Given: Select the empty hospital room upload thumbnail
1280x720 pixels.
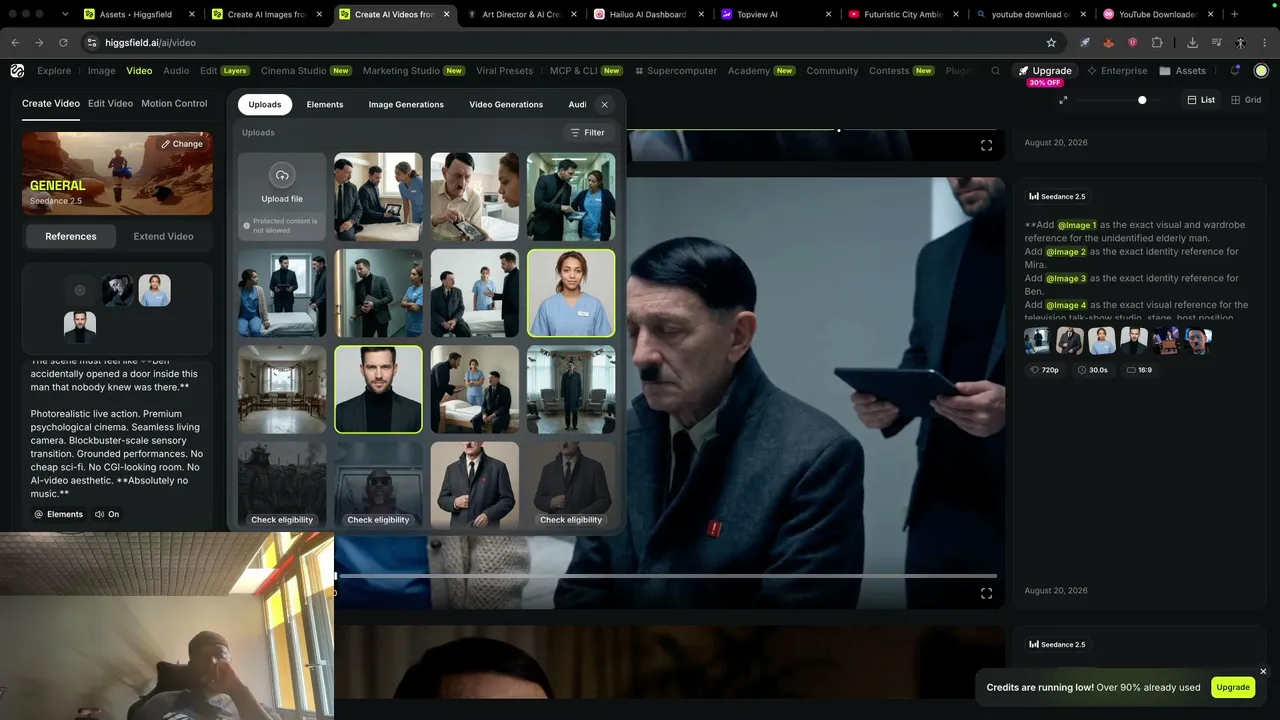Looking at the screenshot, I should (x=282, y=389).
